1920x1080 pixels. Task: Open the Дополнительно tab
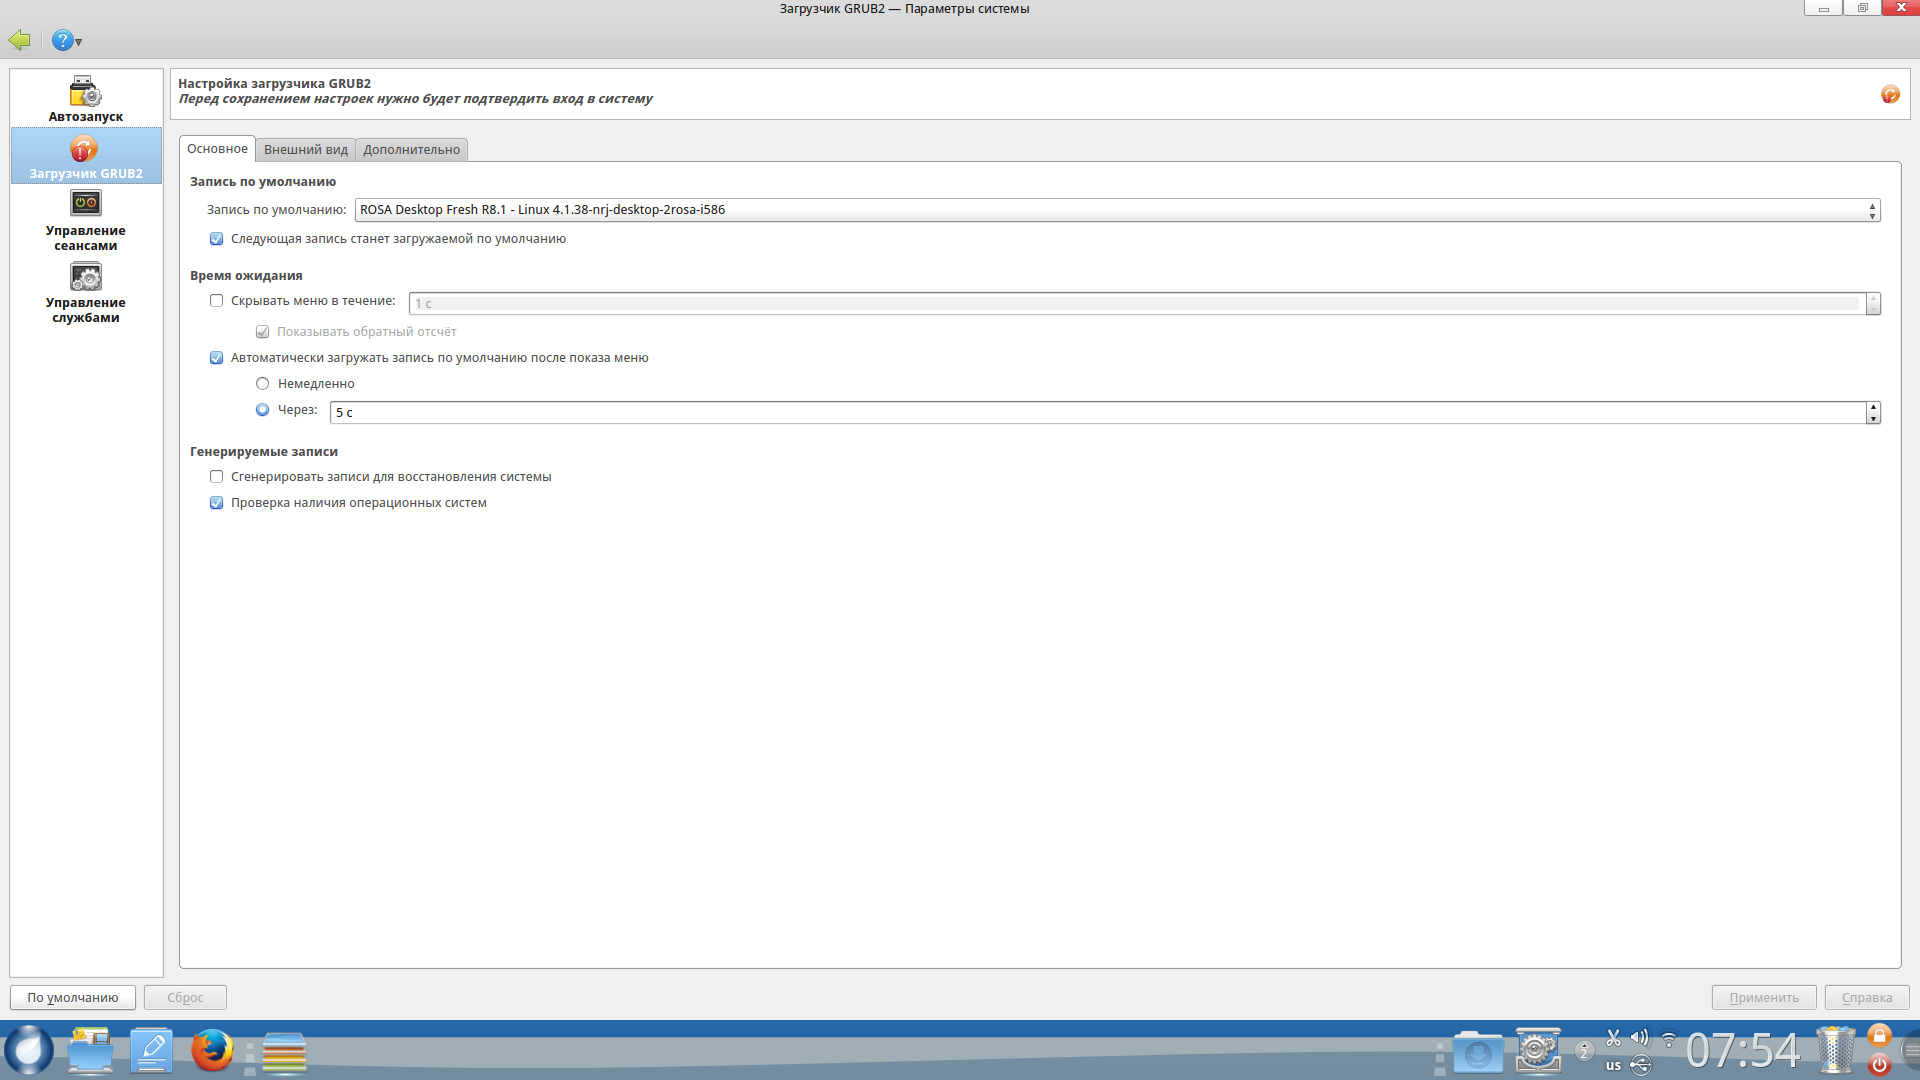tap(411, 150)
